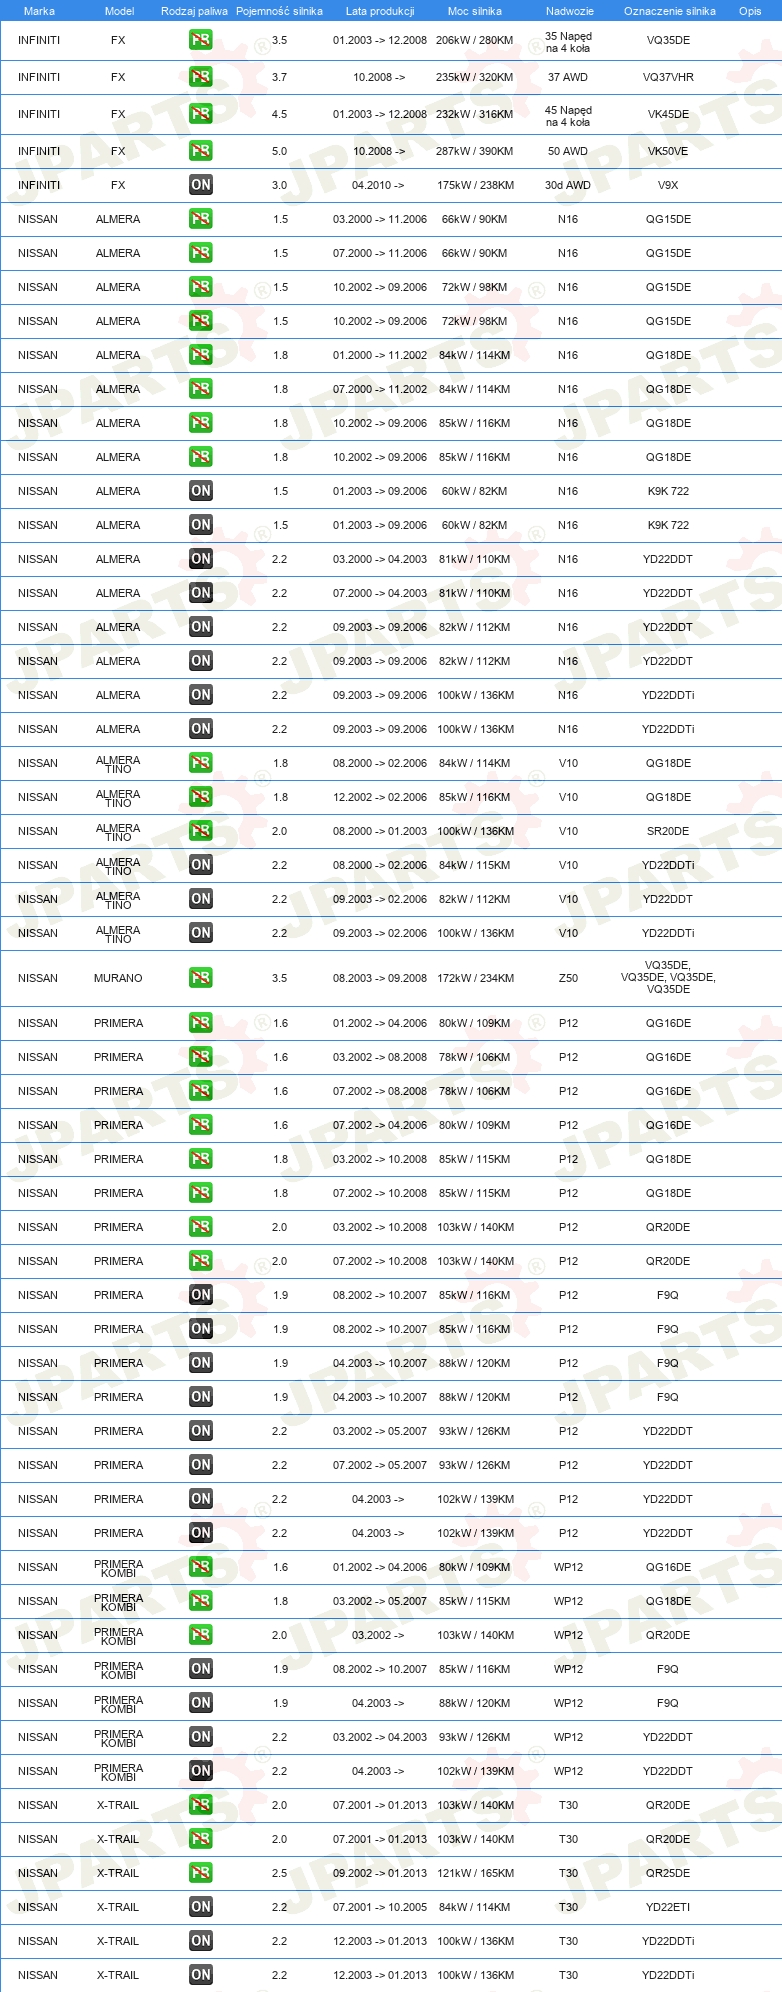This screenshot has height=1992, width=782.
Task: Click the MURANO model cell
Action: click(x=118, y=978)
